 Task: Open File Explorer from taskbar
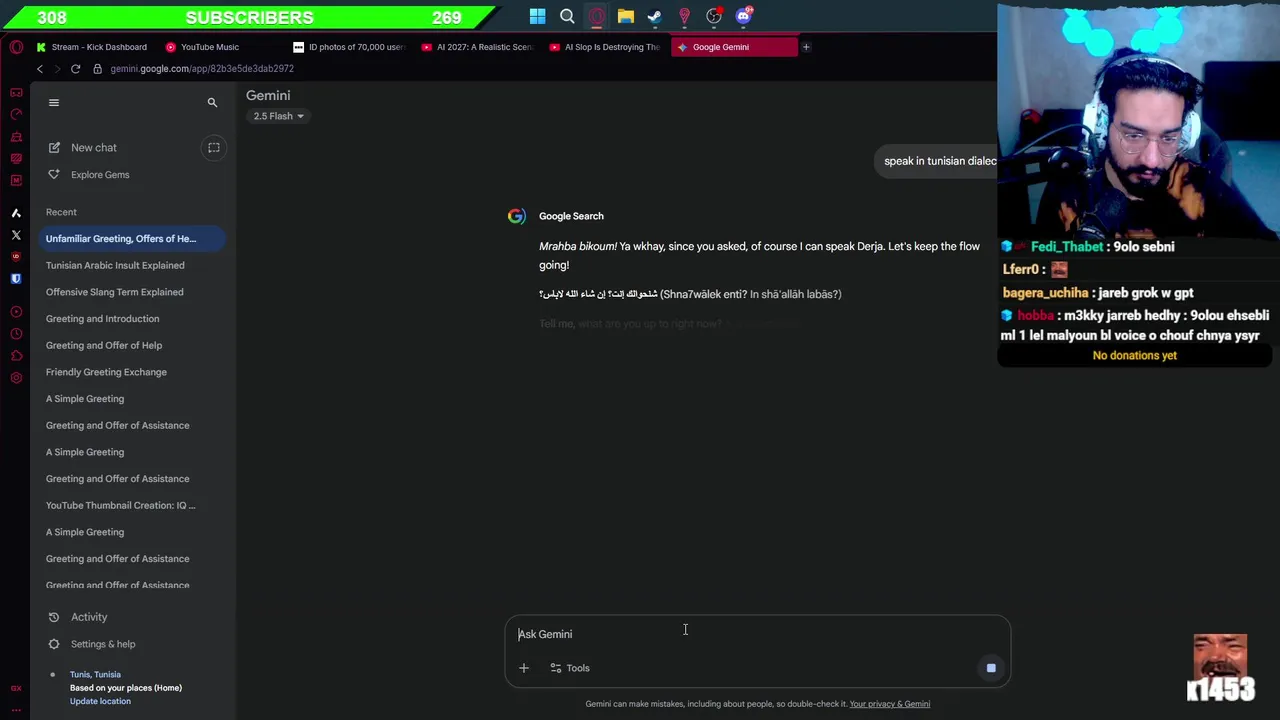(625, 16)
